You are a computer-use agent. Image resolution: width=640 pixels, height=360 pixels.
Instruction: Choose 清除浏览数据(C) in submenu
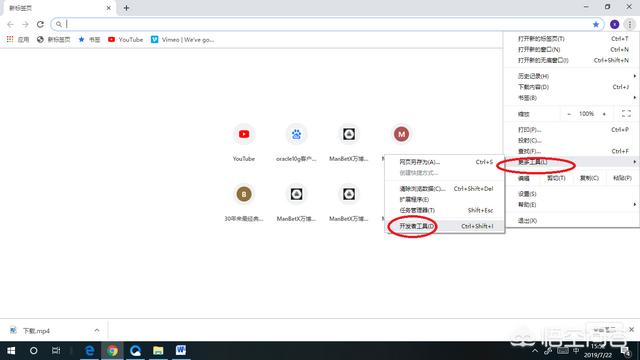[x=445, y=189]
